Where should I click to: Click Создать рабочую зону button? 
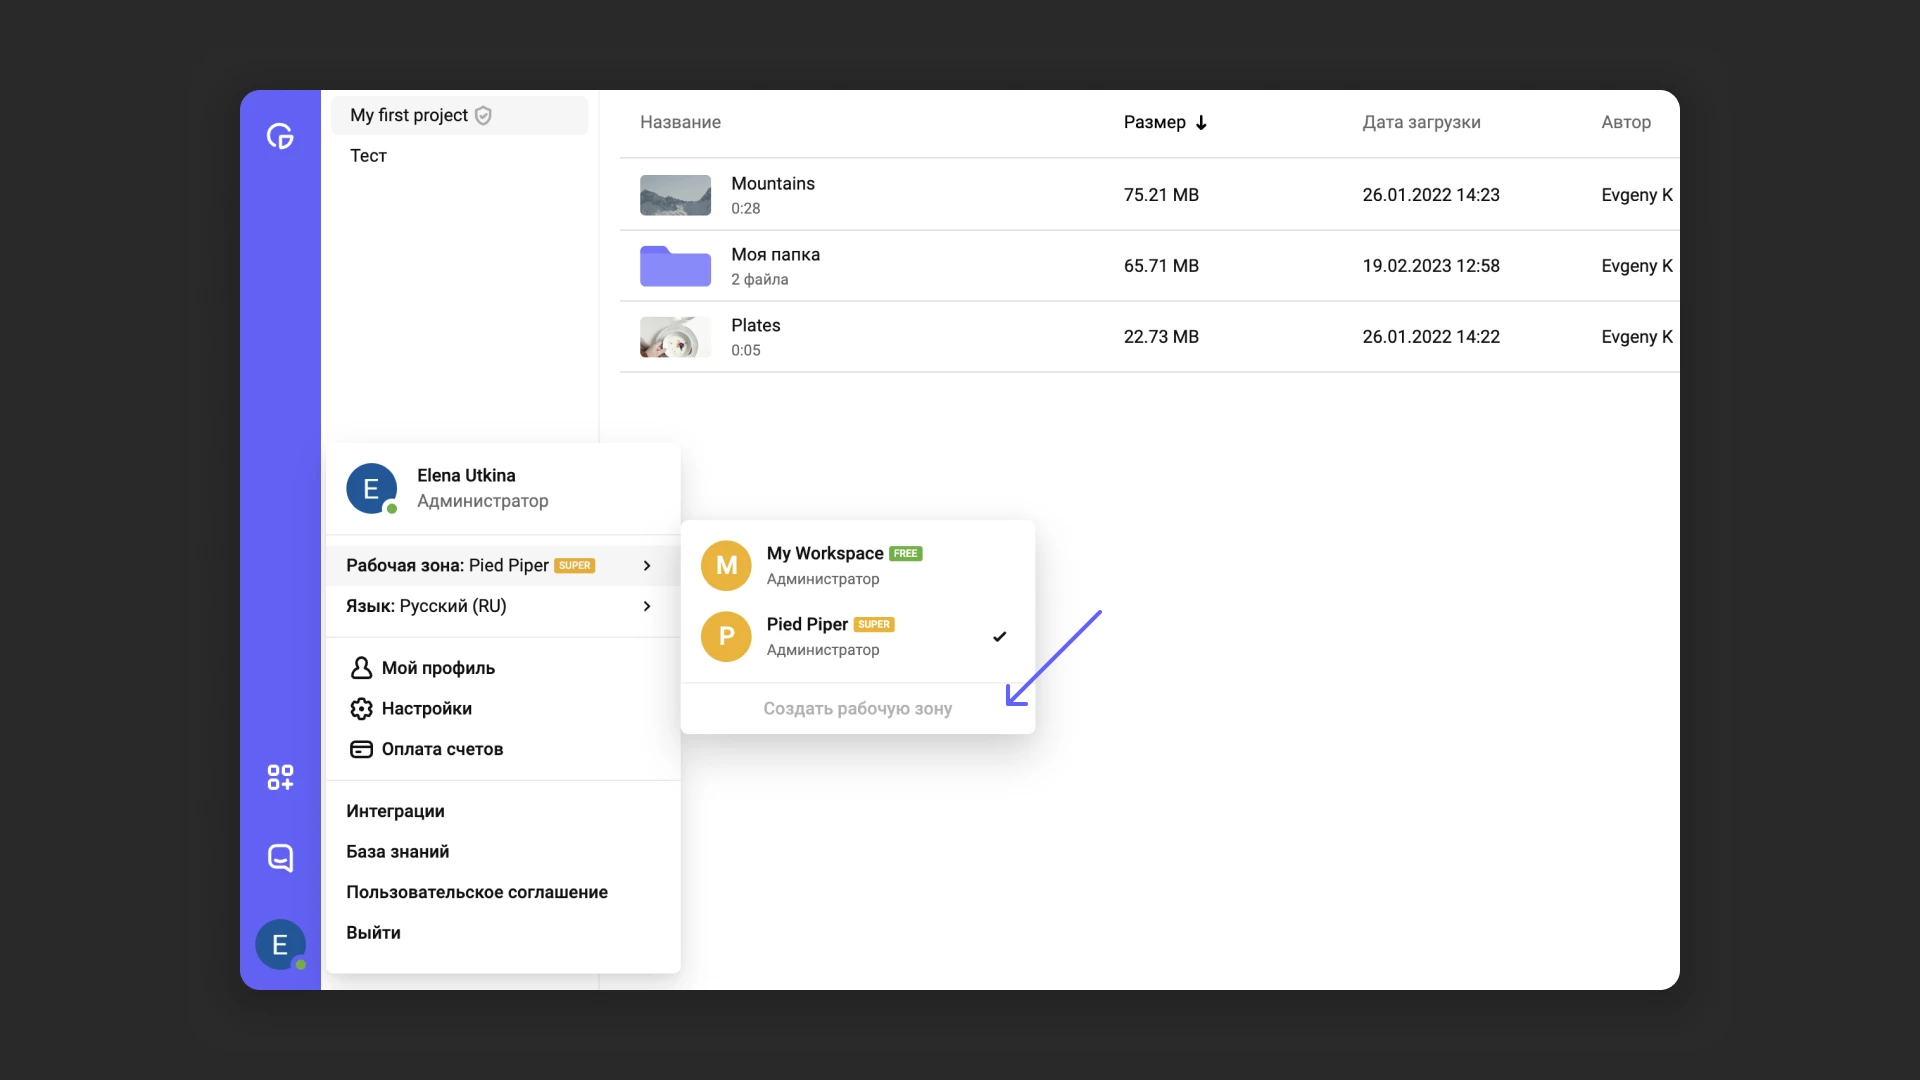(857, 708)
